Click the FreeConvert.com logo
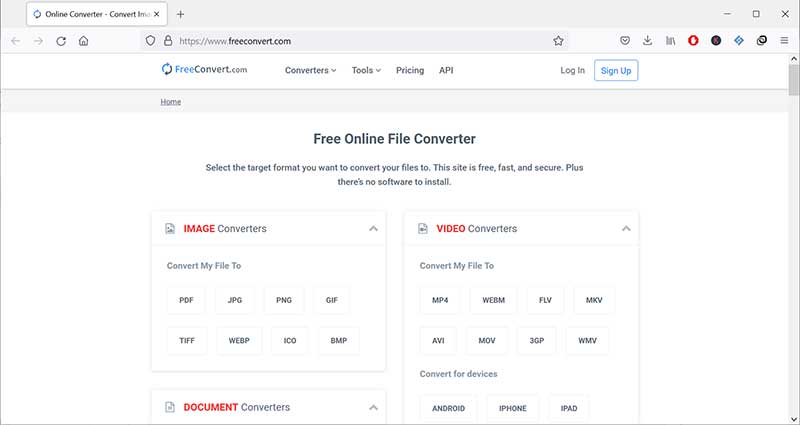This screenshot has width=800, height=425. (204, 69)
